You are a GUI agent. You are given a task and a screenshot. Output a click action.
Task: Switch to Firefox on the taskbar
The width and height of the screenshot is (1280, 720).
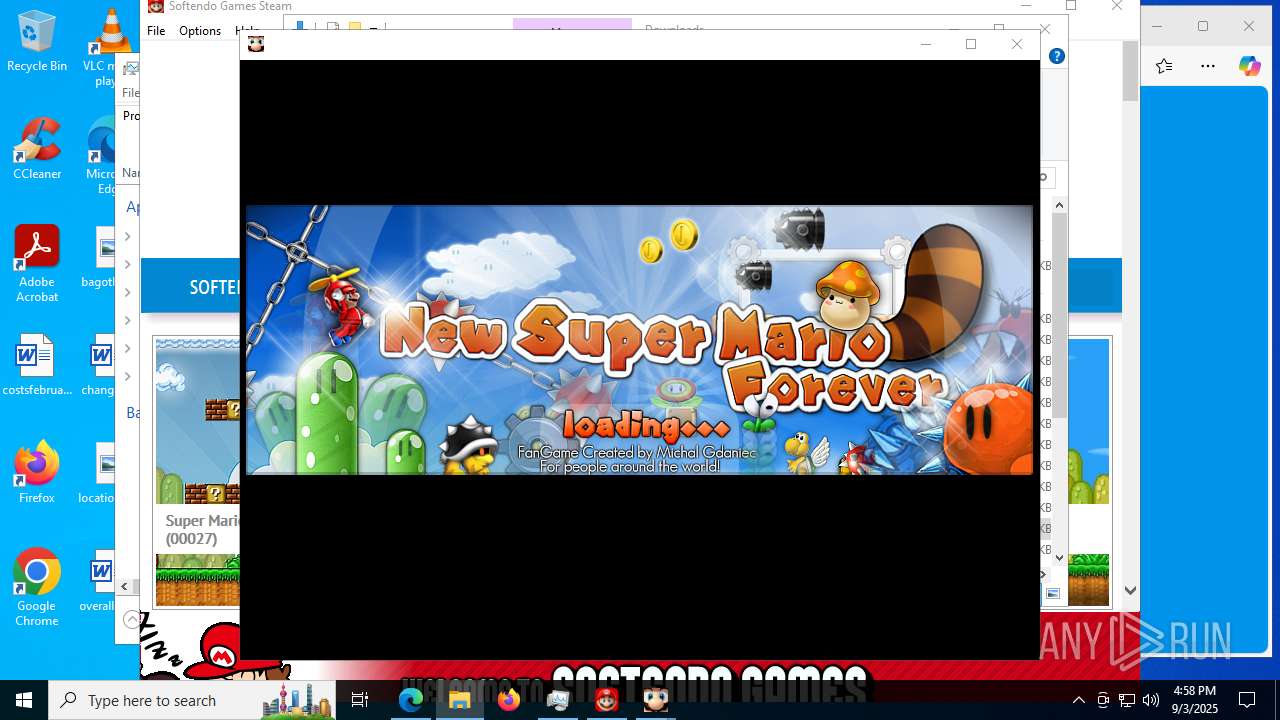(509, 700)
